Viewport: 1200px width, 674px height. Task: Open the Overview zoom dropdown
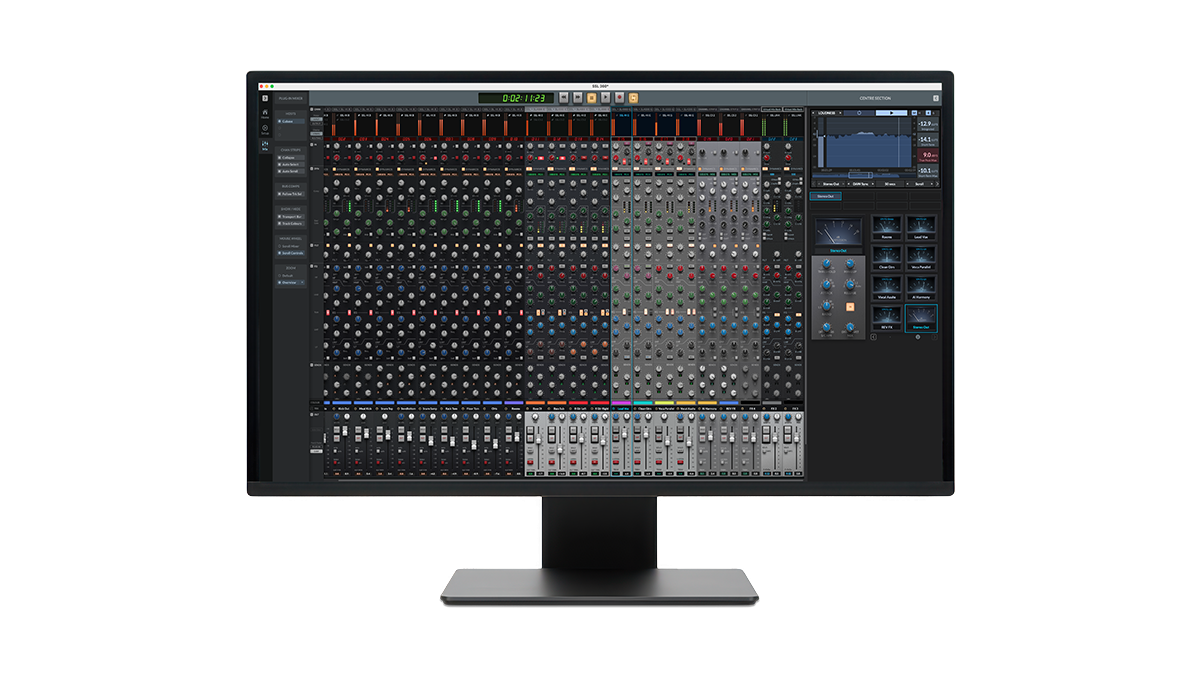(292, 283)
